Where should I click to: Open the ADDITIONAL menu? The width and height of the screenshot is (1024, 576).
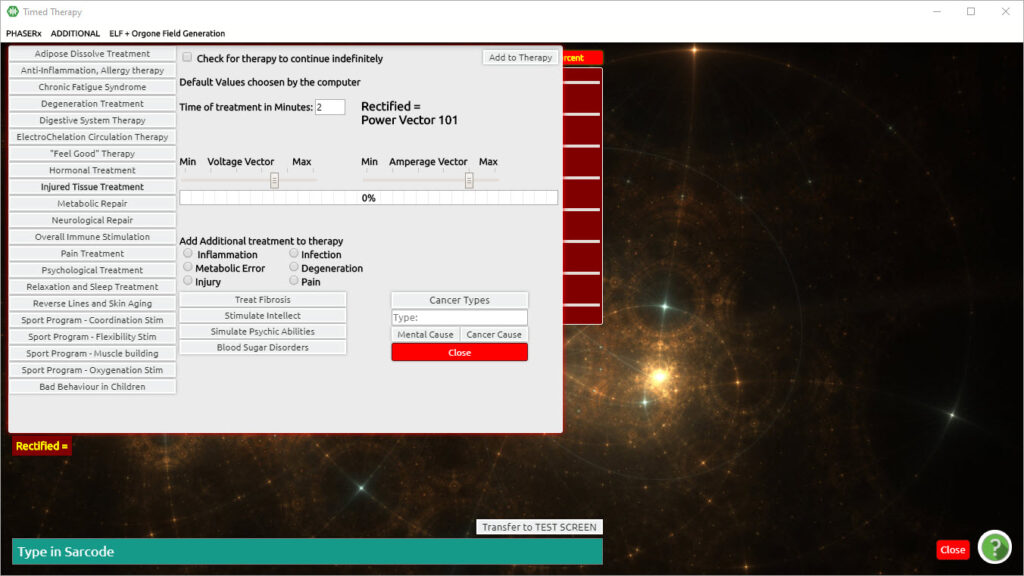pos(75,33)
